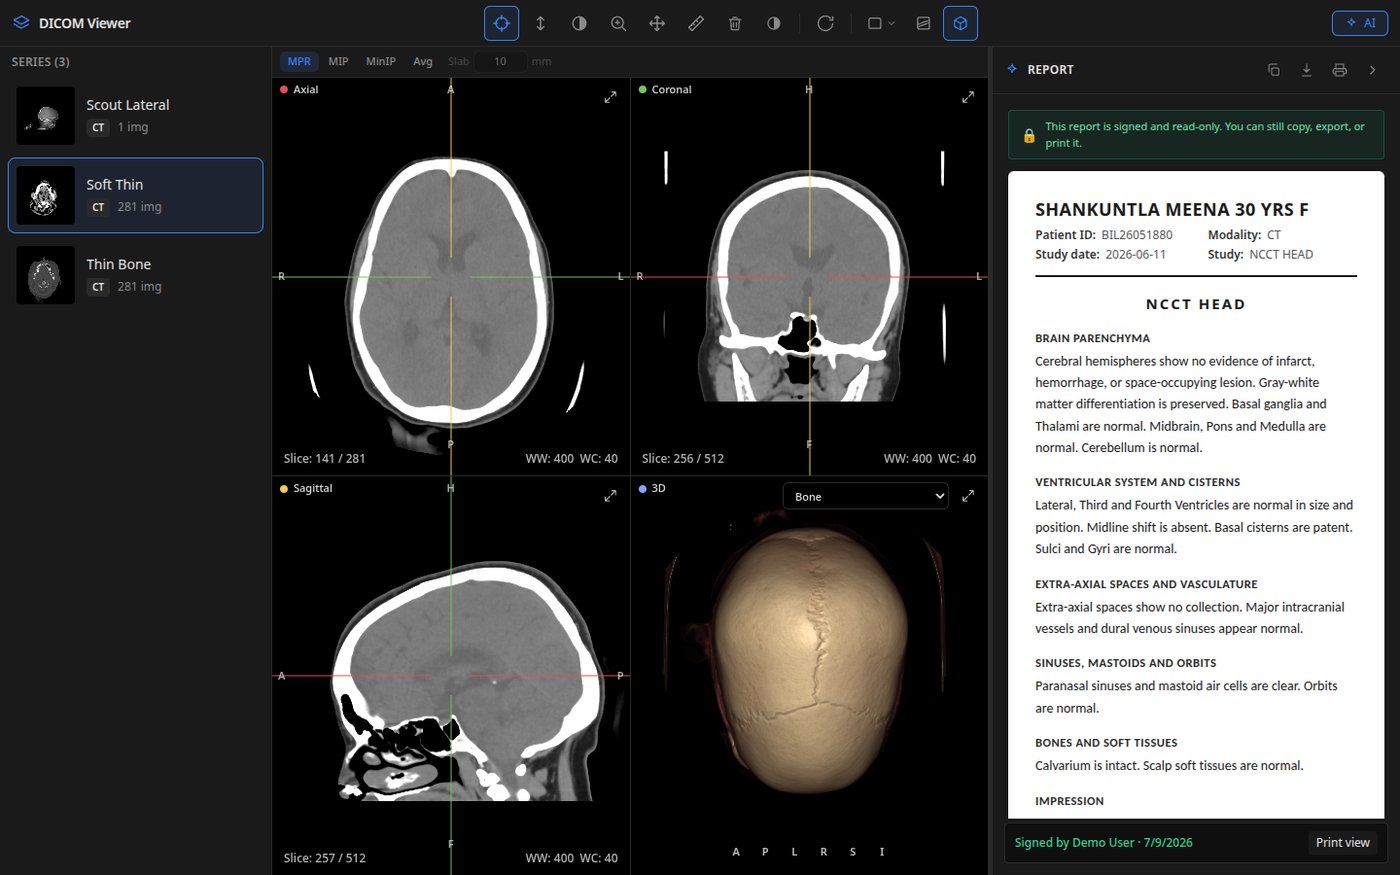Click the IMPRESSION section heading
Screen dimensions: 1400x875
tap(1069, 801)
